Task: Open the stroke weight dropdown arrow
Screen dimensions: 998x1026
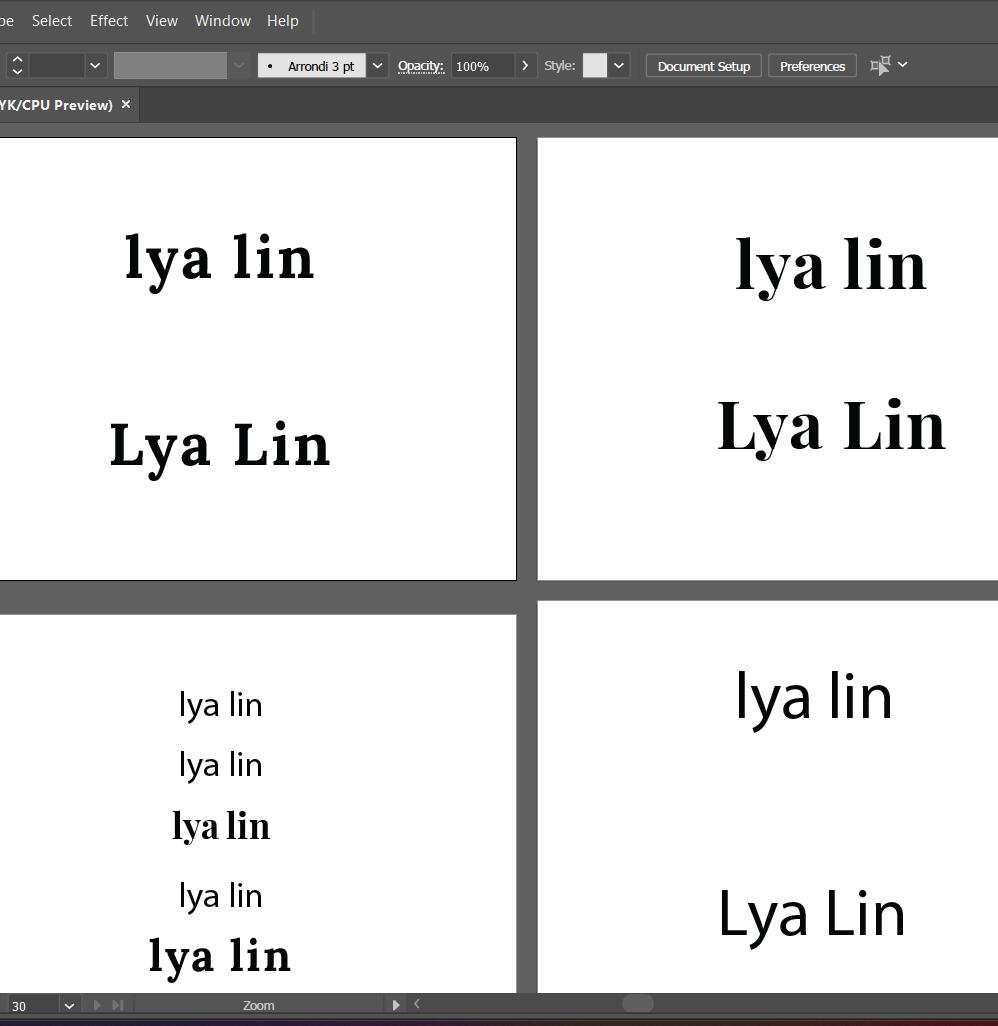Action: click(x=95, y=66)
